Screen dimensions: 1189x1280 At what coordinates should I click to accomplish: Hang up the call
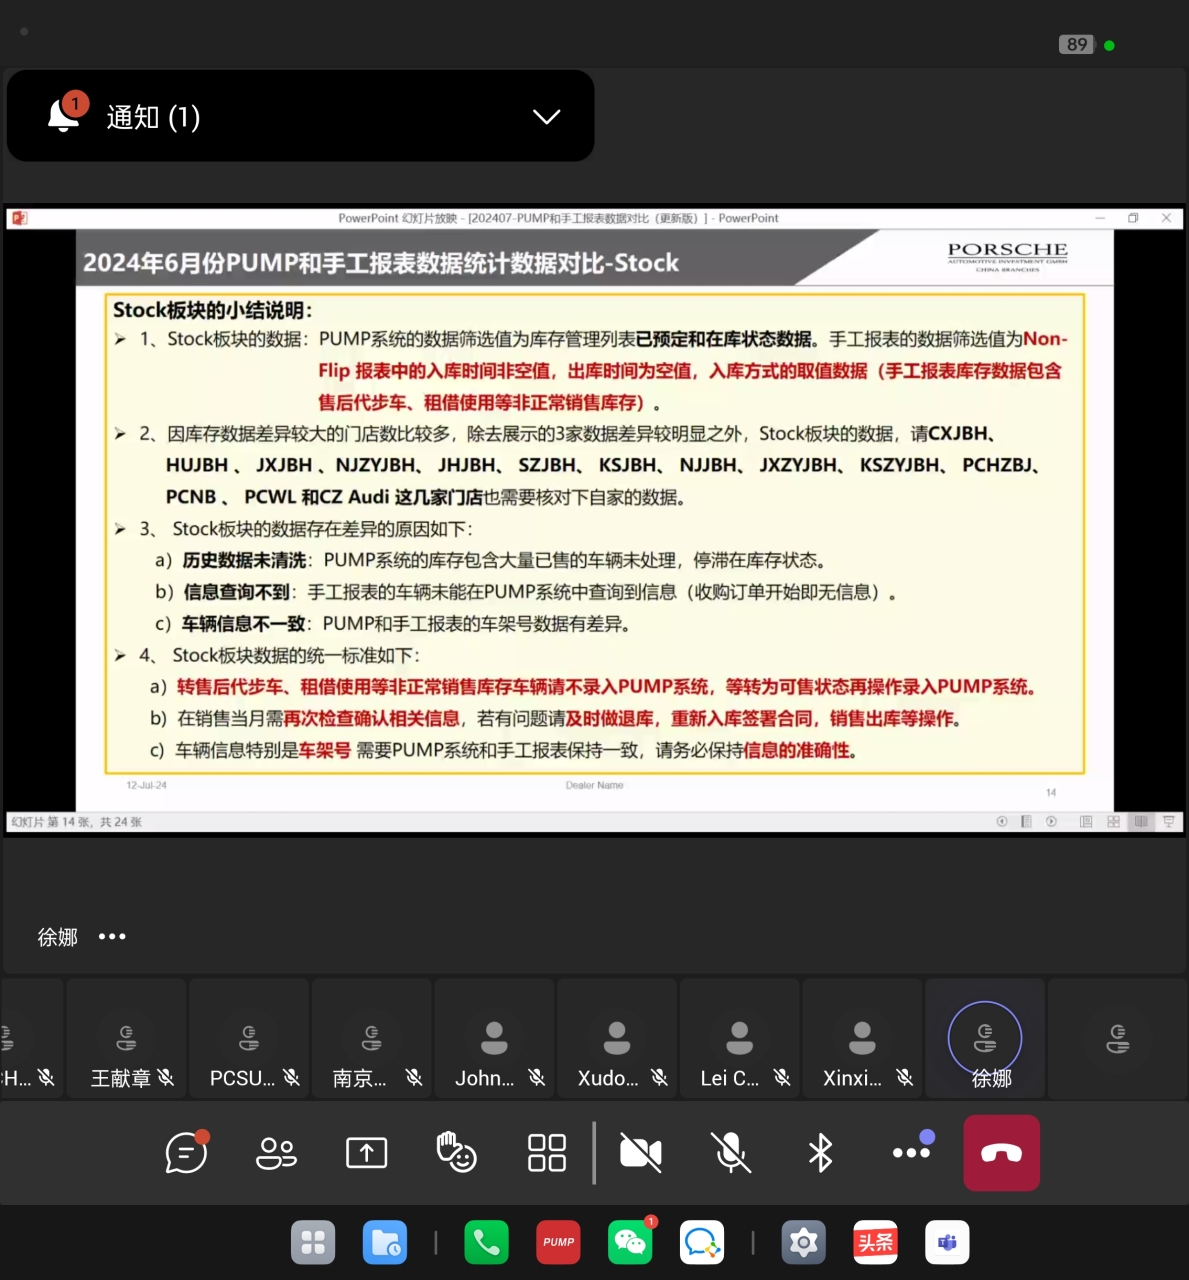(1001, 1153)
